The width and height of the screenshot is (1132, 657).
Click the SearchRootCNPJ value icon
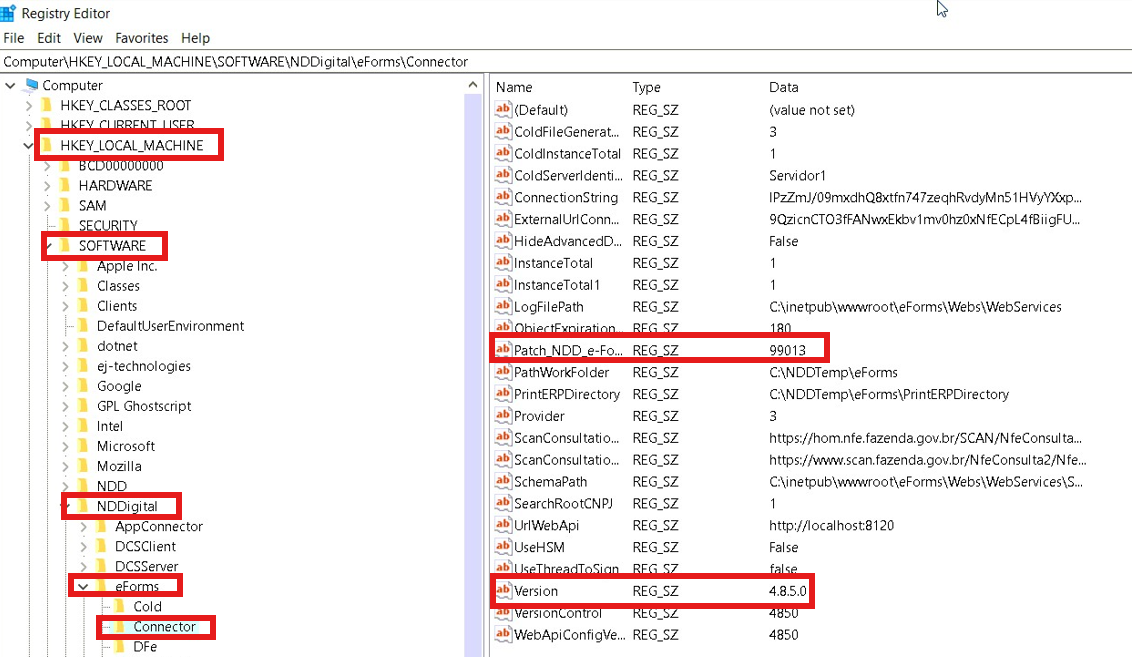pyautogui.click(x=503, y=503)
